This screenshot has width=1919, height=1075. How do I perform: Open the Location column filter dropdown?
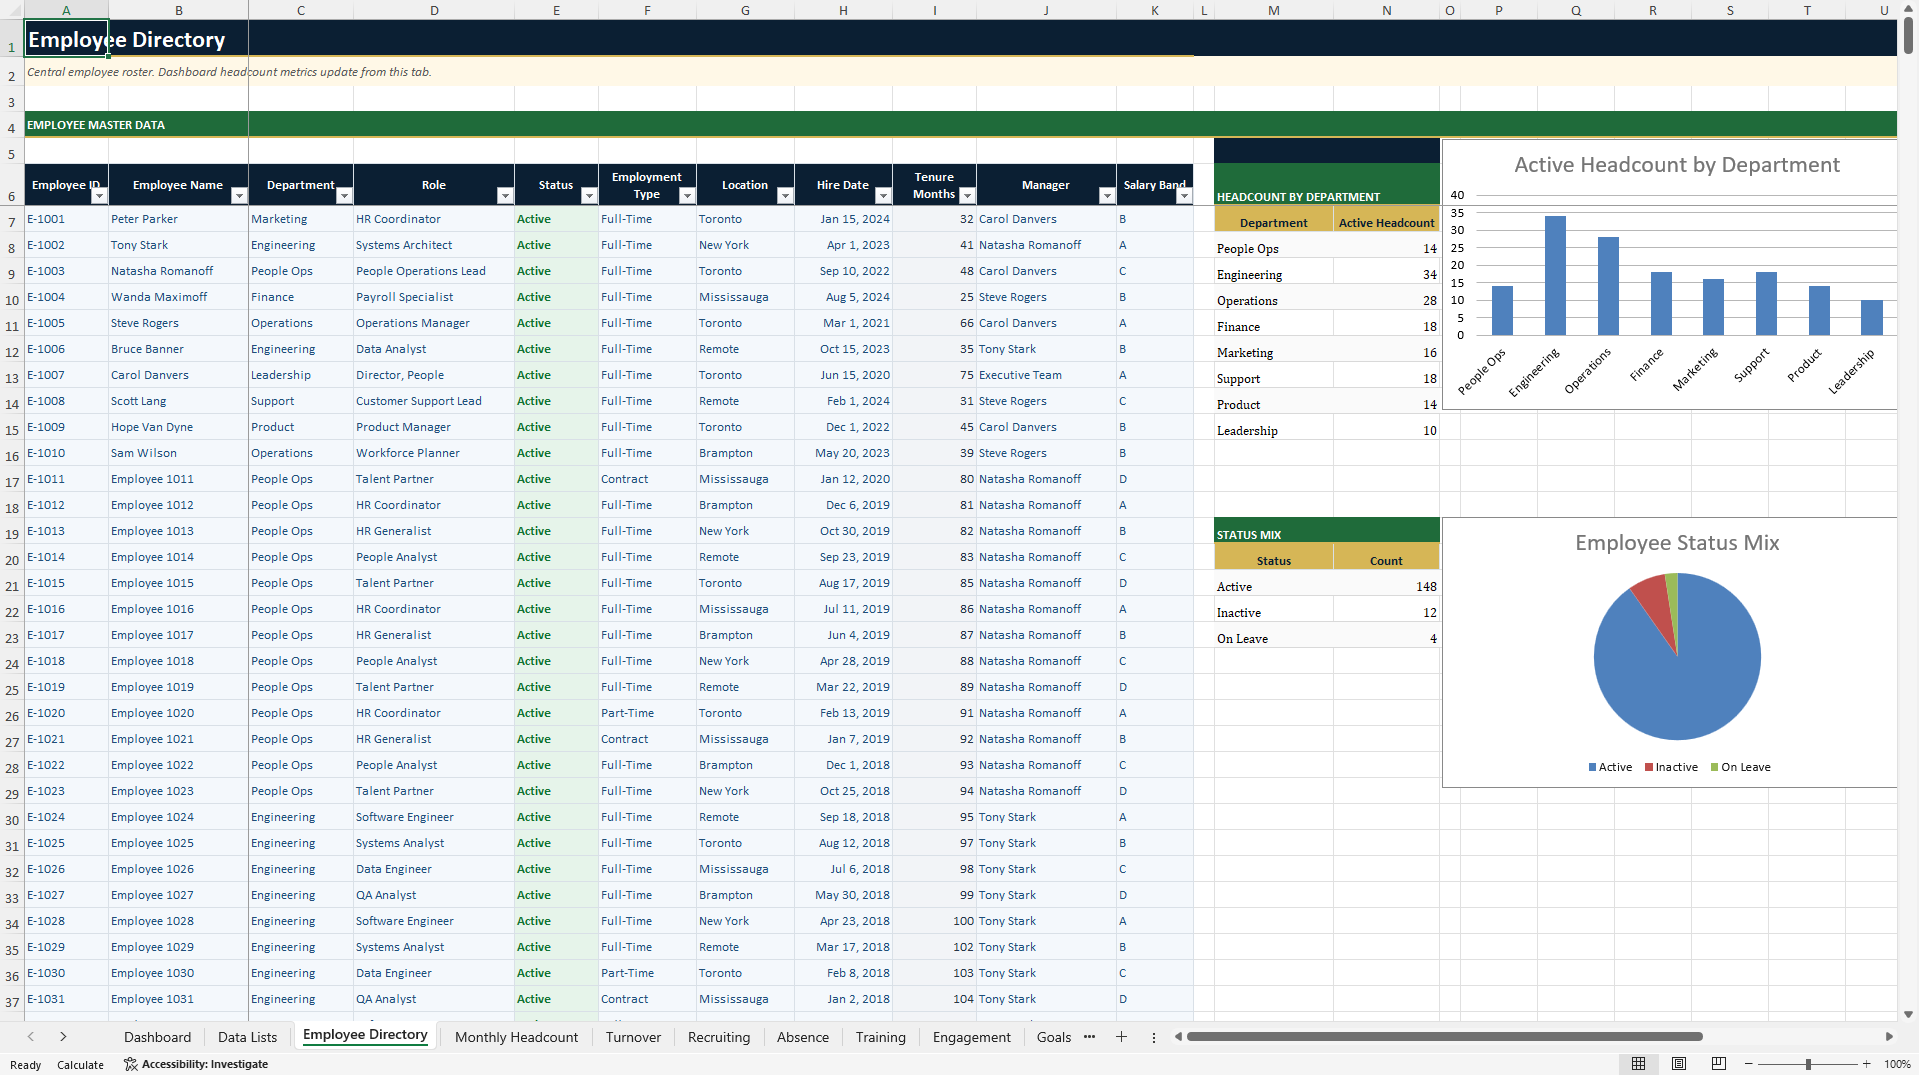(784, 196)
